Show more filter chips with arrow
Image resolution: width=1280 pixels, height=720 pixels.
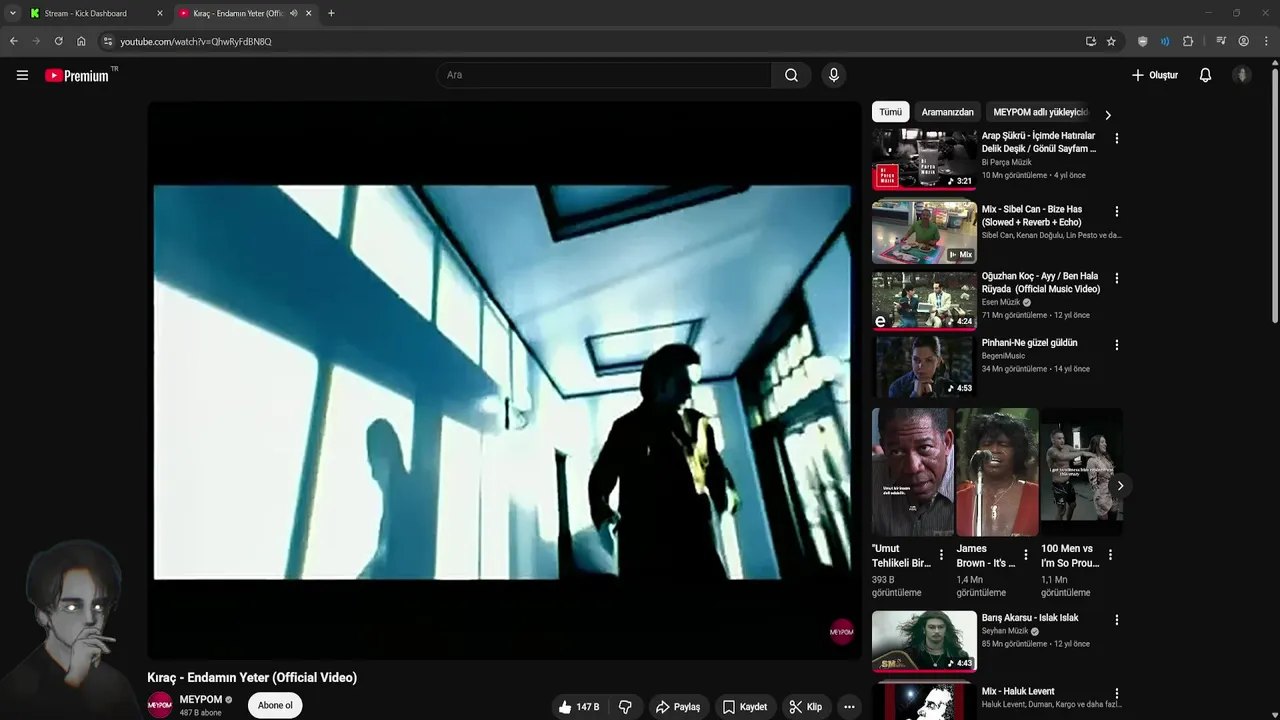pyautogui.click(x=1107, y=114)
